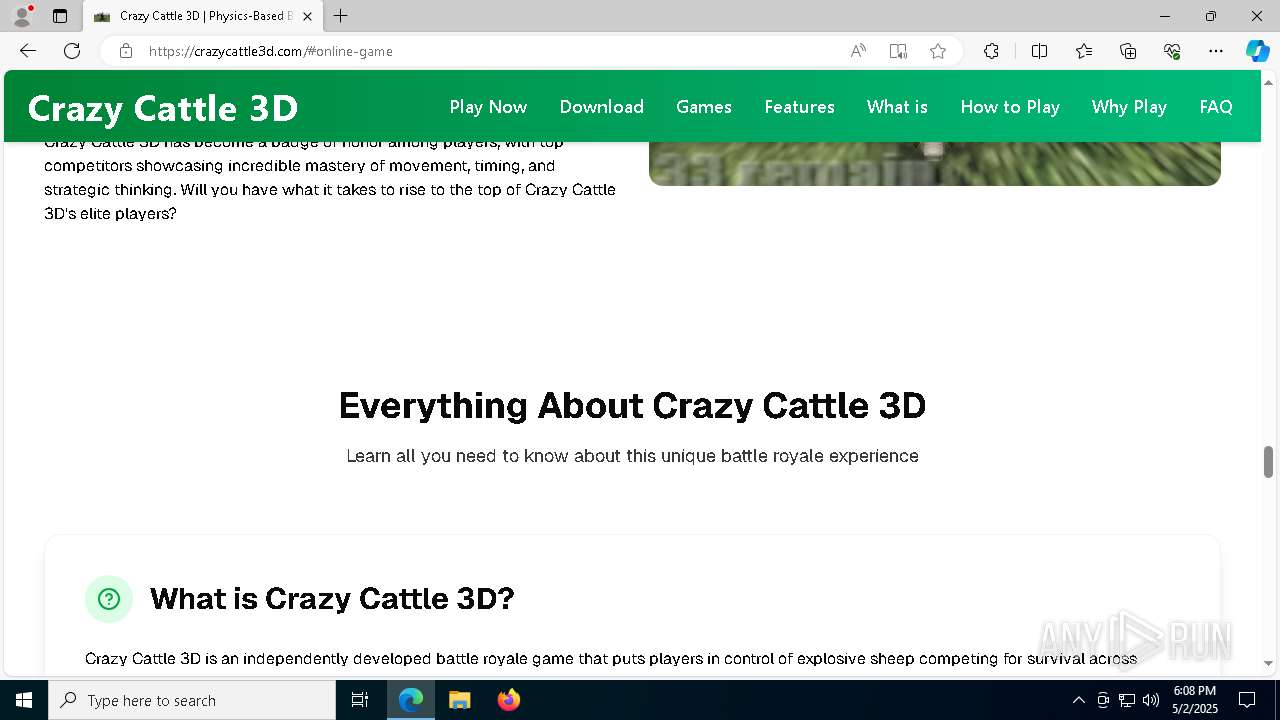The width and height of the screenshot is (1280, 720).
Task: Open Settings and more menu
Action: (x=1216, y=51)
